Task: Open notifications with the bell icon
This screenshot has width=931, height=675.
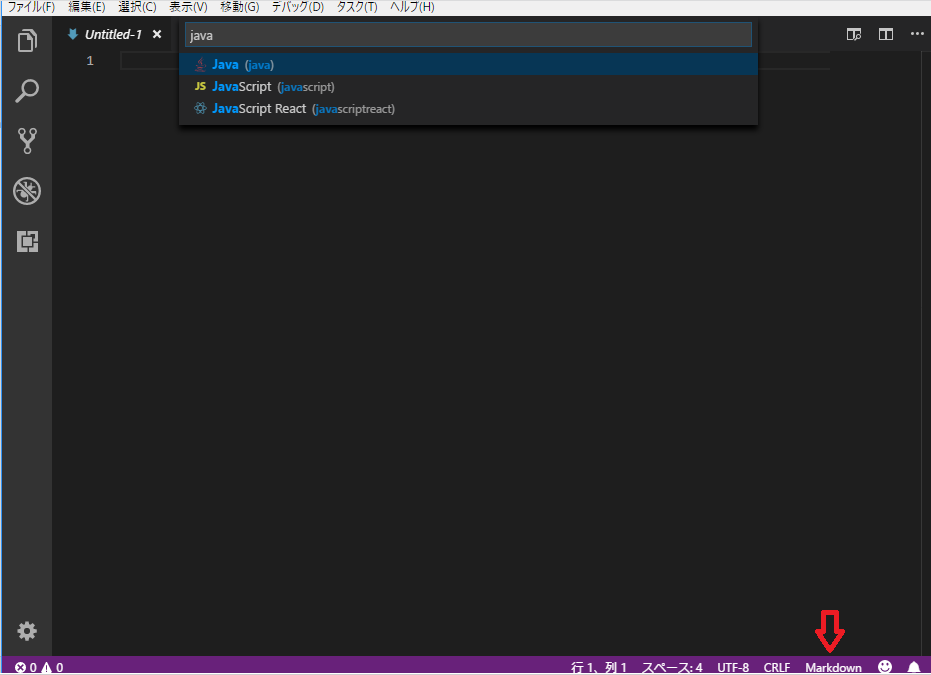Action: (x=913, y=666)
